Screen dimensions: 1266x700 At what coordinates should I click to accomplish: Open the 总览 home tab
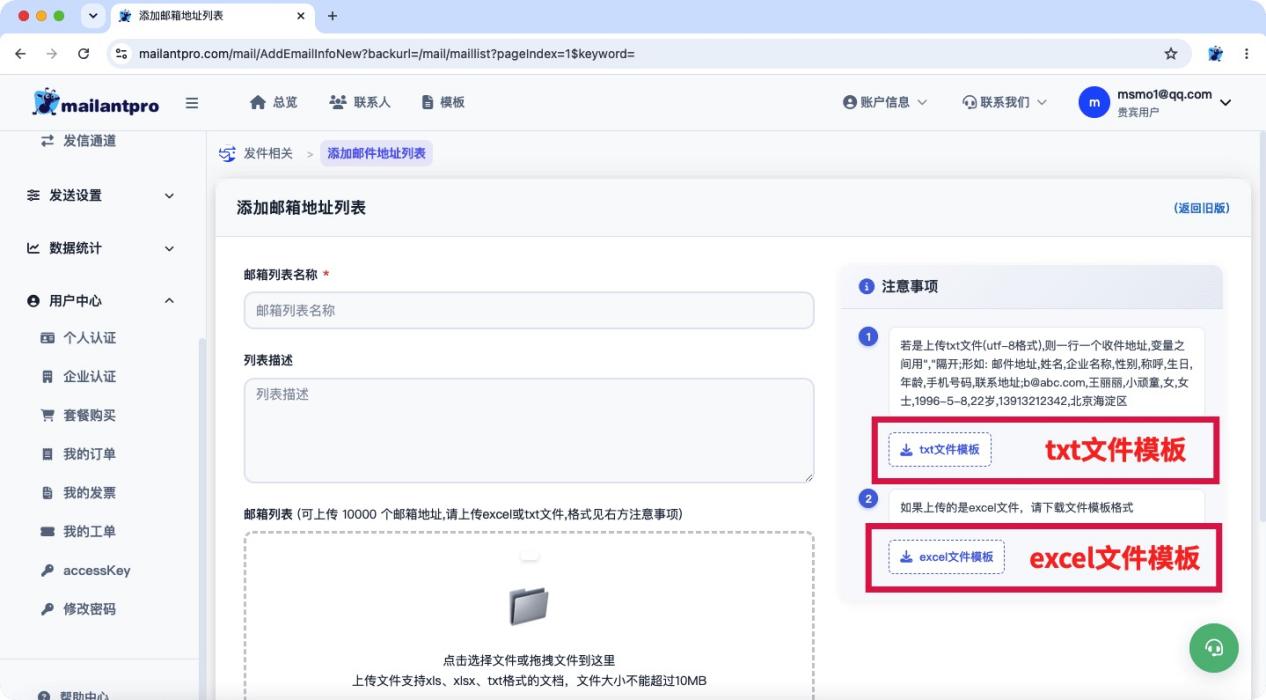click(273, 102)
